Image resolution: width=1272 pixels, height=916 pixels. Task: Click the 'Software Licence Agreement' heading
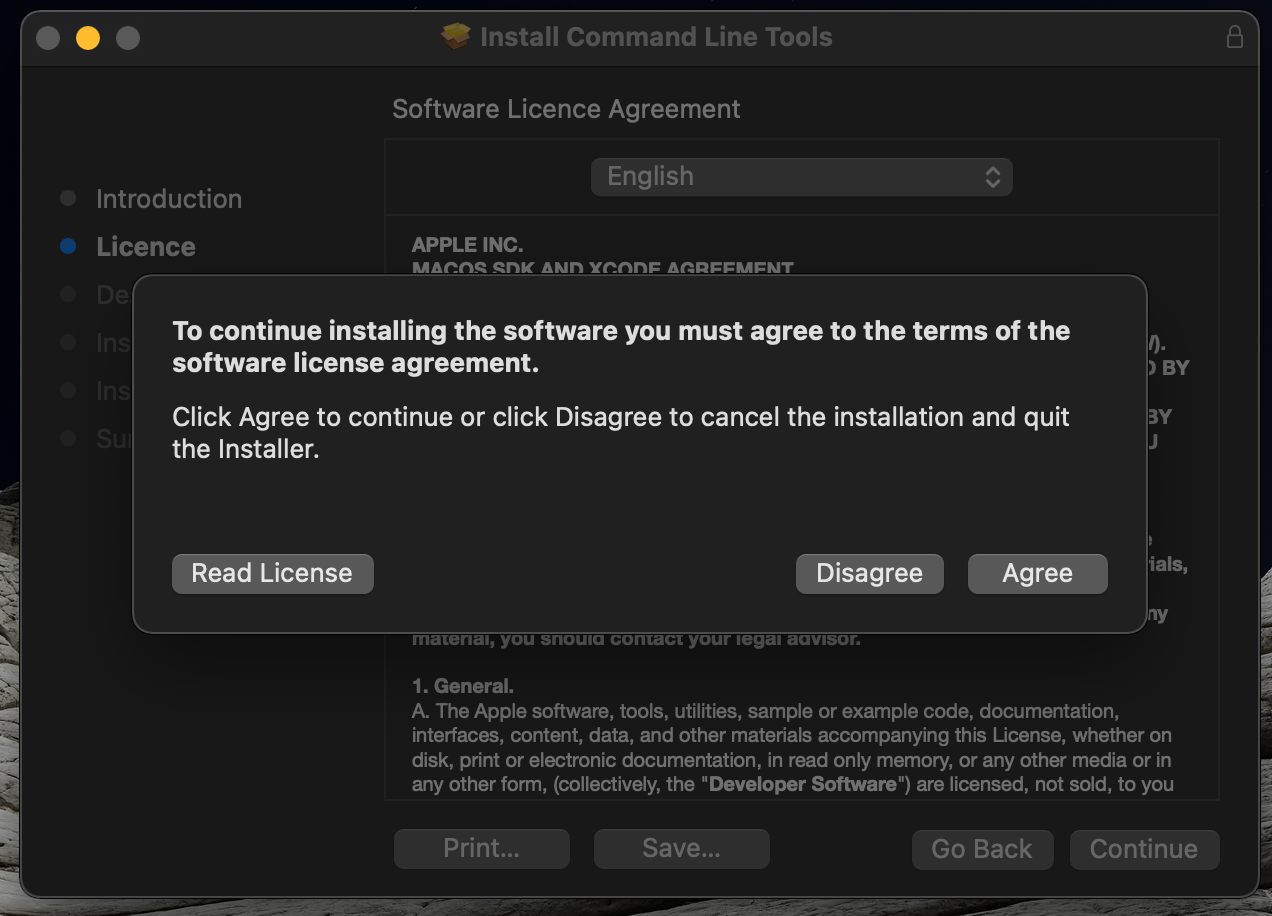(x=566, y=109)
